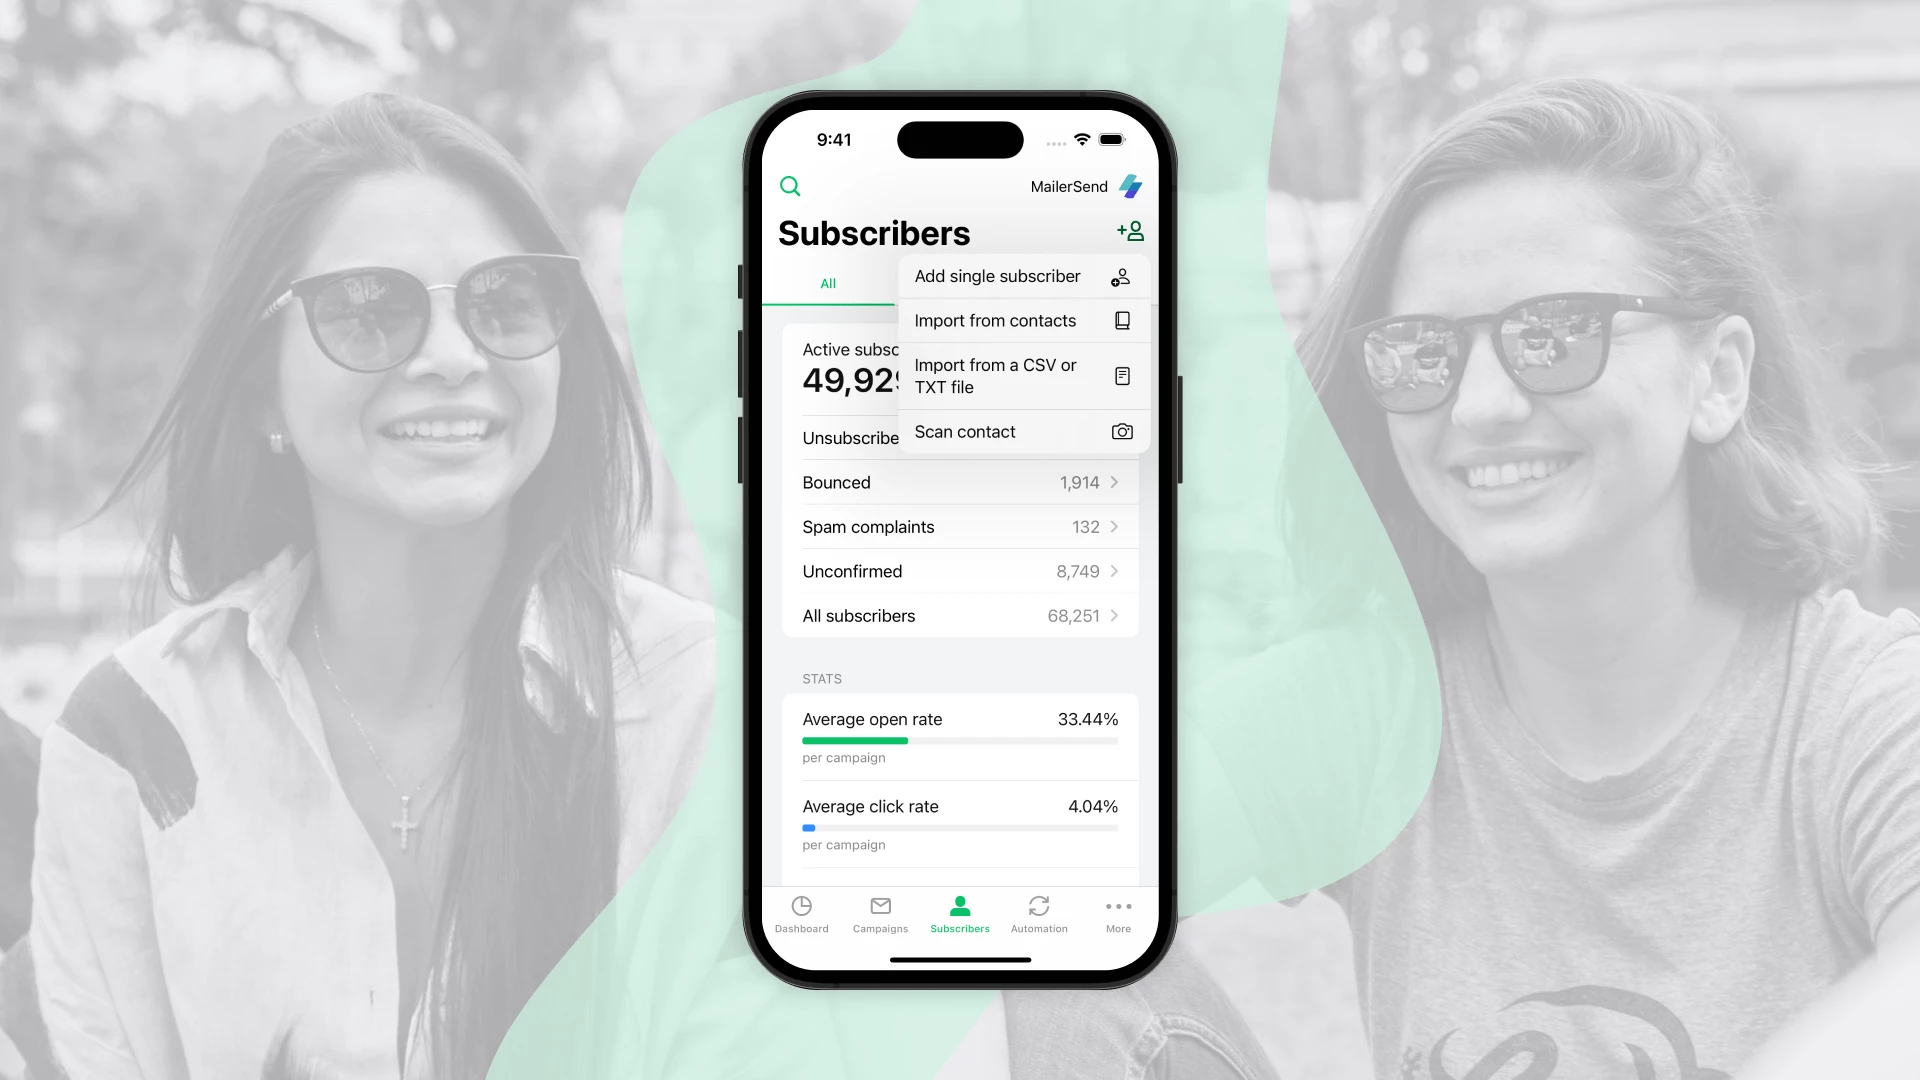Add new subscriber via plus icon
Screen dimensions: 1920x1080
click(x=1130, y=232)
